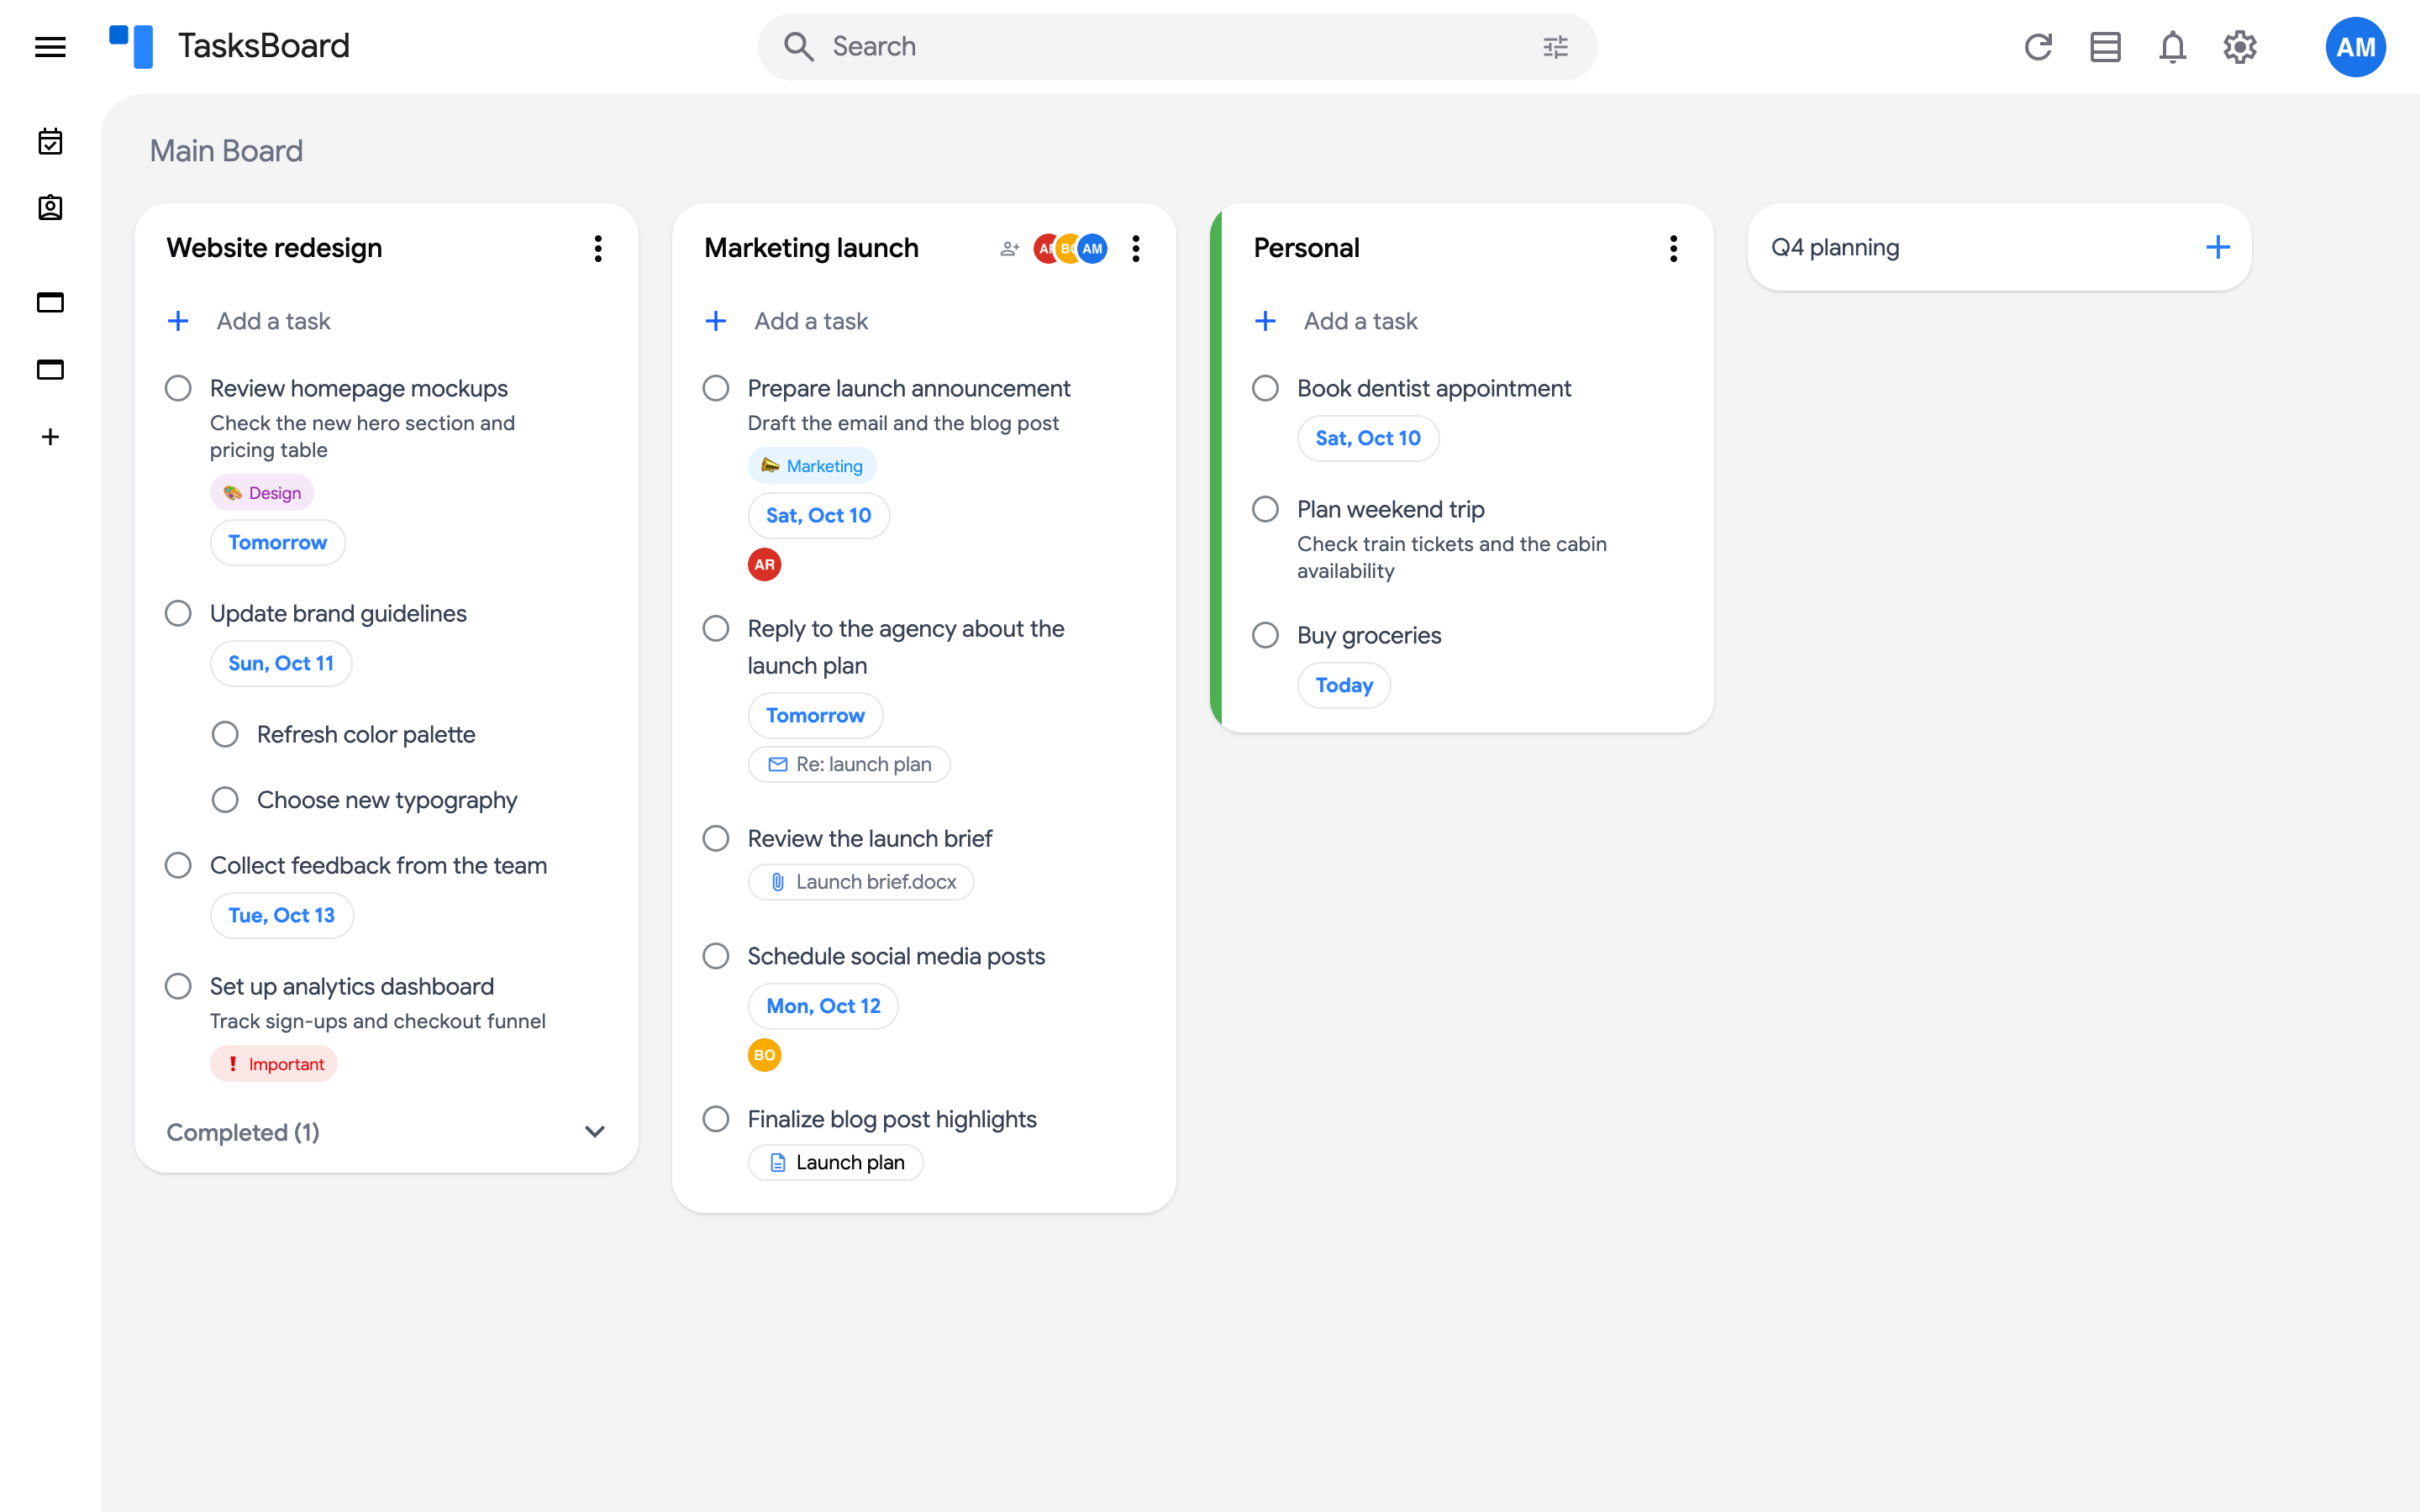
Task: Complete the Review homepage mockups task
Action: (178, 388)
